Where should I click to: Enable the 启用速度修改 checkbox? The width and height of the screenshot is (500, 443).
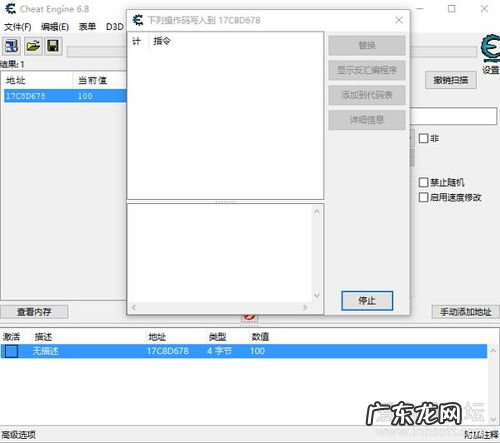point(423,197)
